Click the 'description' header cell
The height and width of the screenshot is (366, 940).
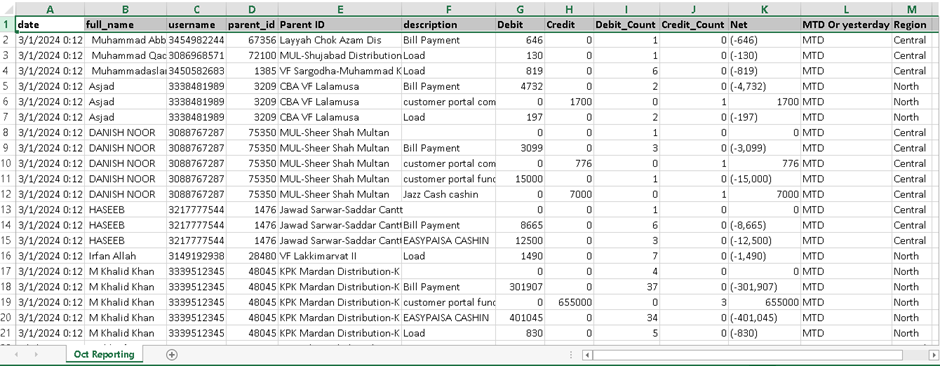click(x=448, y=25)
